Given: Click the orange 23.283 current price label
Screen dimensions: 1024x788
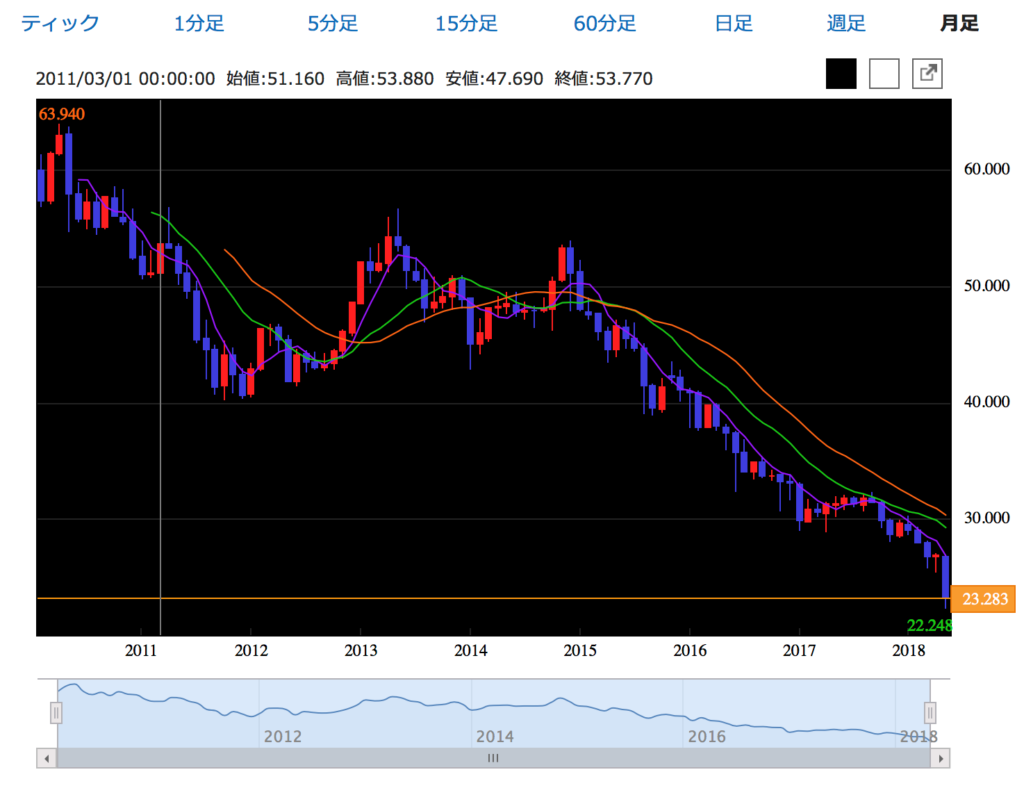Looking at the screenshot, I should pos(984,599).
